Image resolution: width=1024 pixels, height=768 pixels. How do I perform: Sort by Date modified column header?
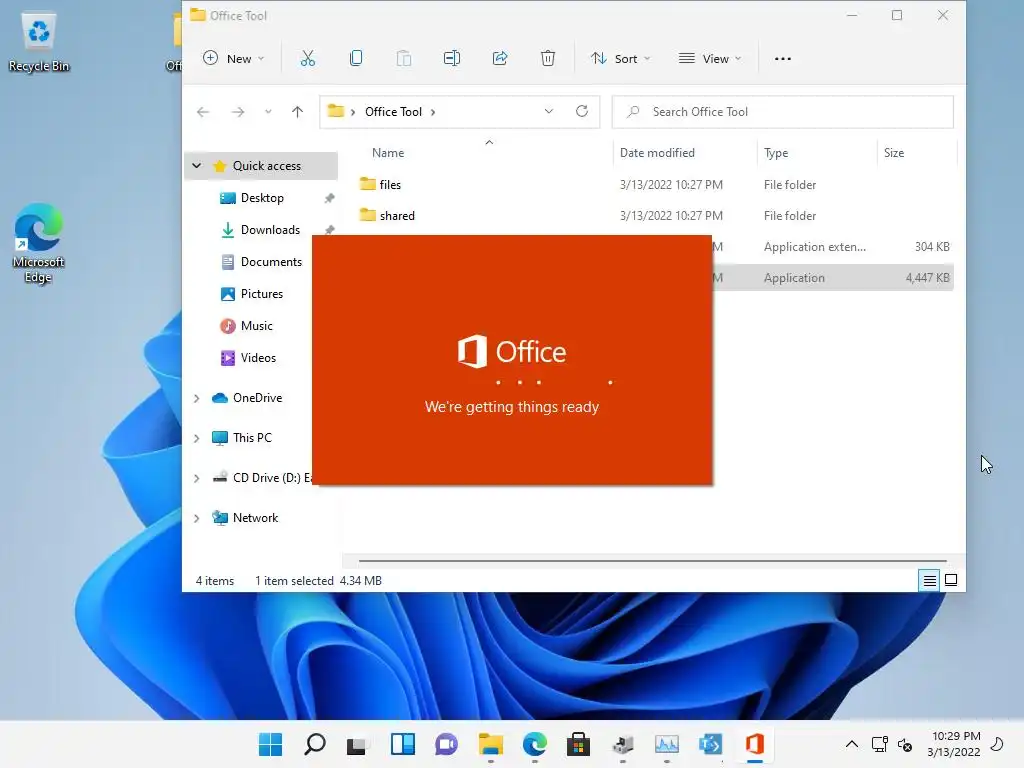tap(657, 153)
